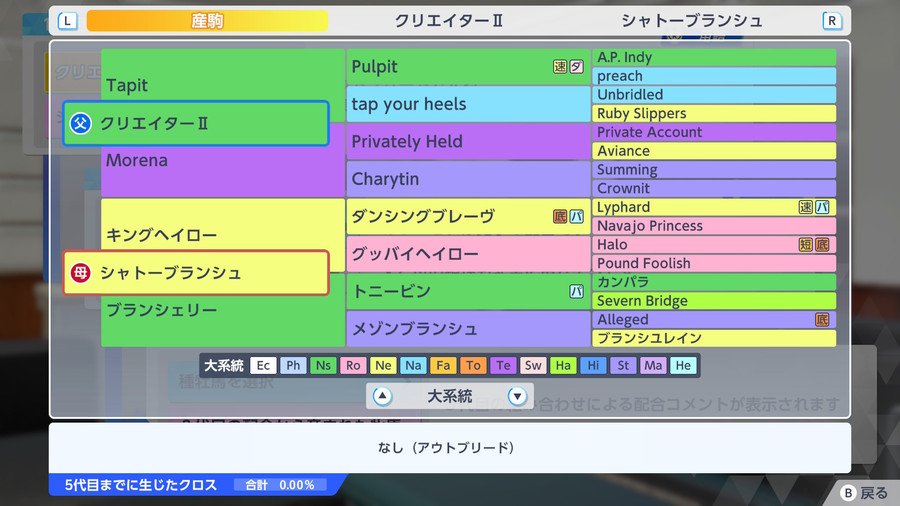Click the Hi lineage swatch
This screenshot has height=506, width=900.
click(x=593, y=365)
